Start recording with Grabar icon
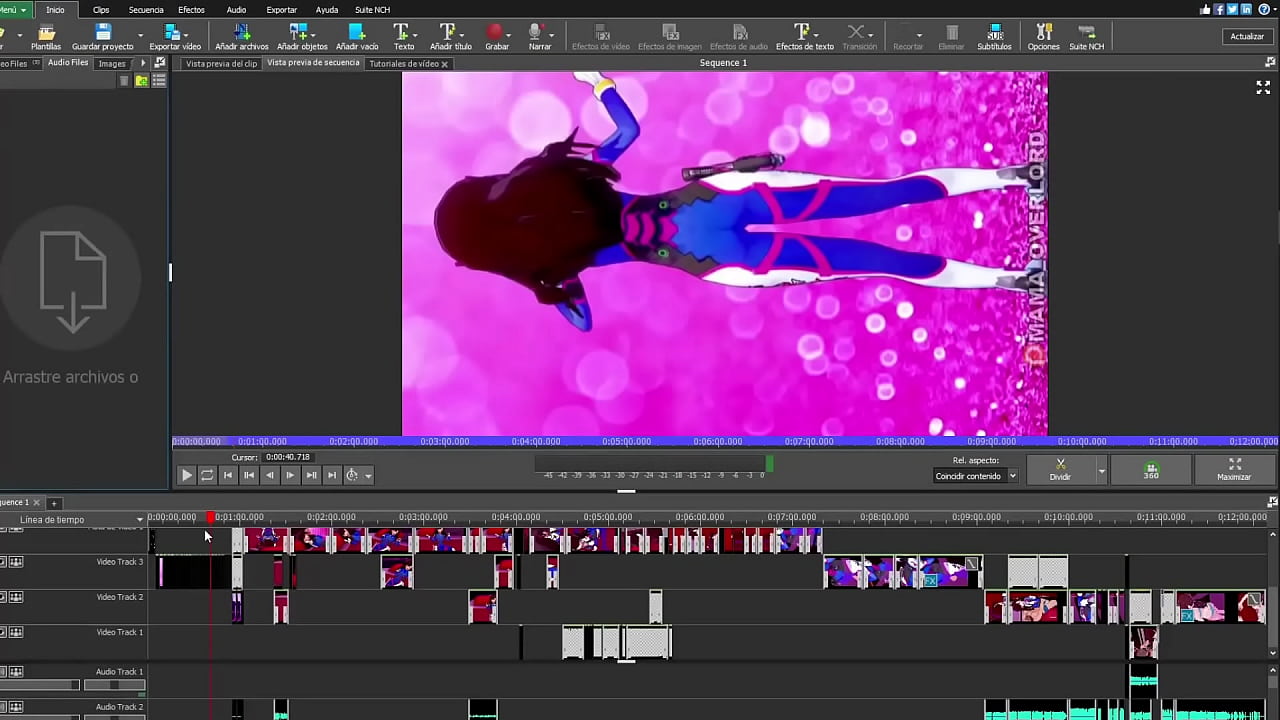1280x720 pixels. [495, 32]
